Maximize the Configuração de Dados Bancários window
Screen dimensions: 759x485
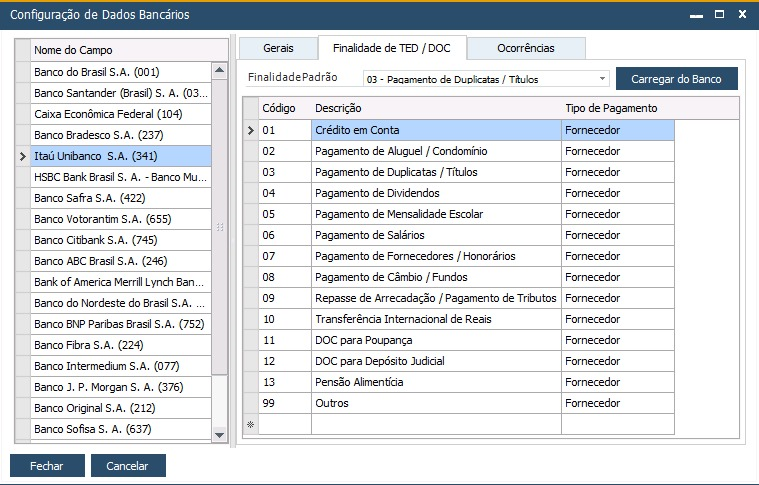point(719,15)
